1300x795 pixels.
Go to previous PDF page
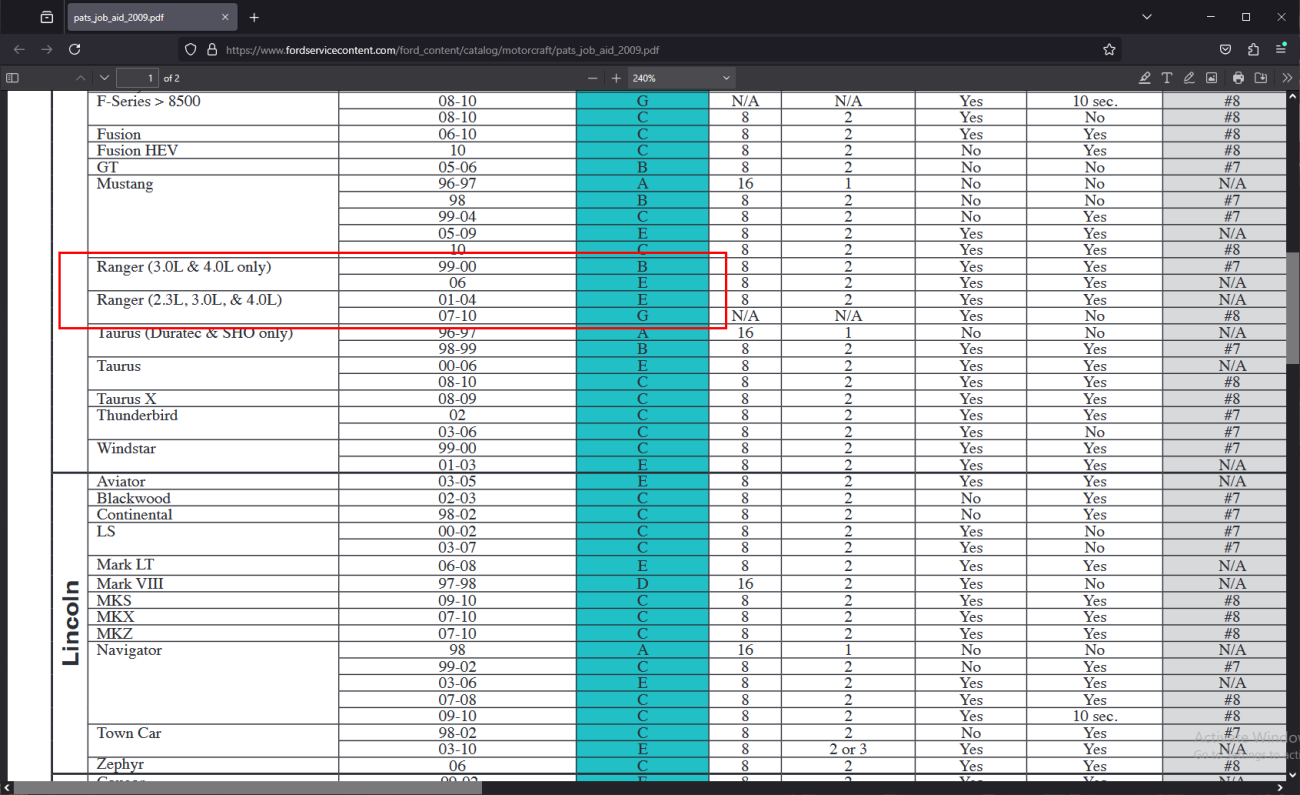pos(81,78)
